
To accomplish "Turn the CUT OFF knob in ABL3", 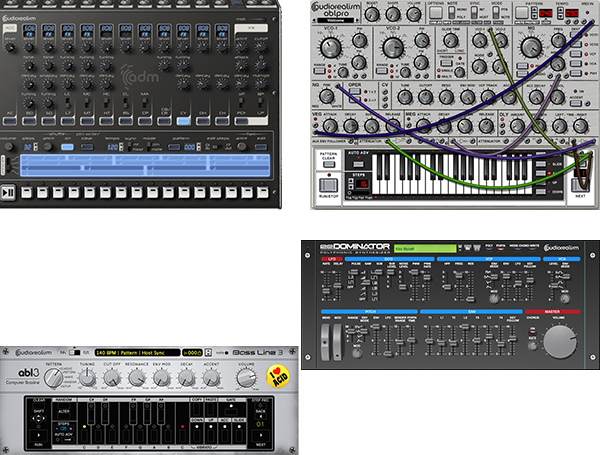I will click(112, 378).
